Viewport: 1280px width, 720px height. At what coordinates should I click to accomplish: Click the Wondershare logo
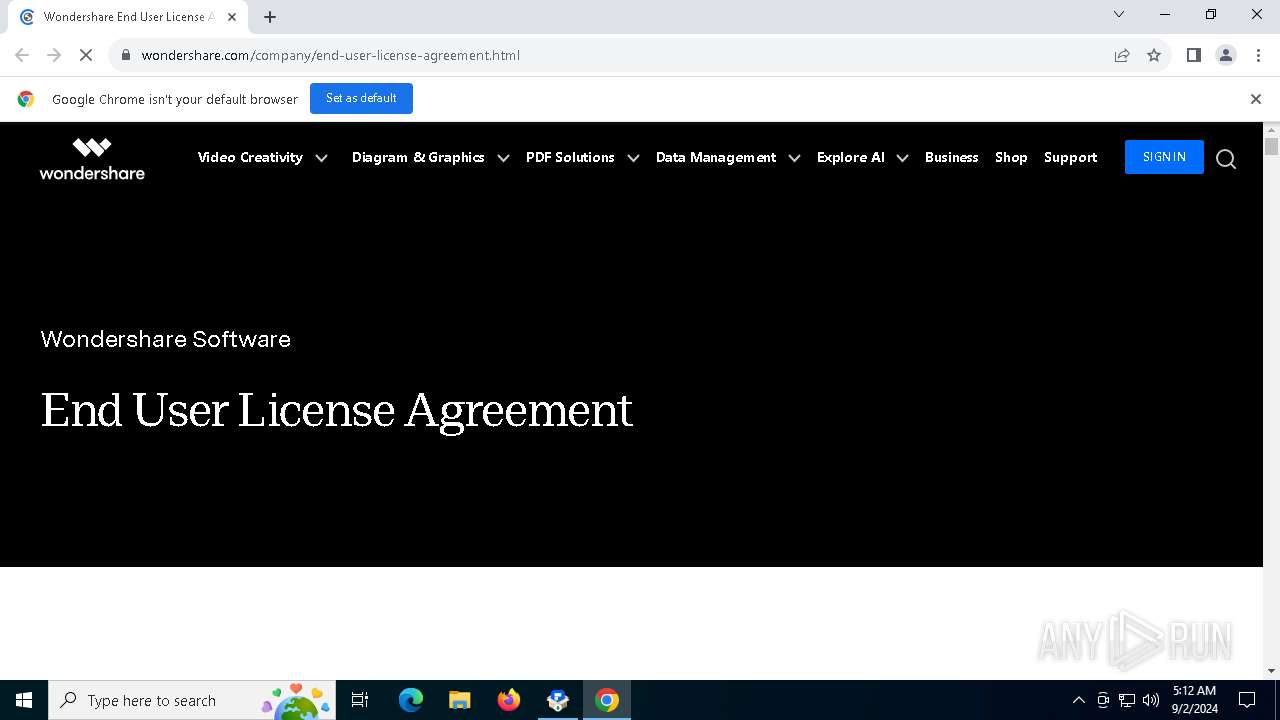[x=92, y=158]
